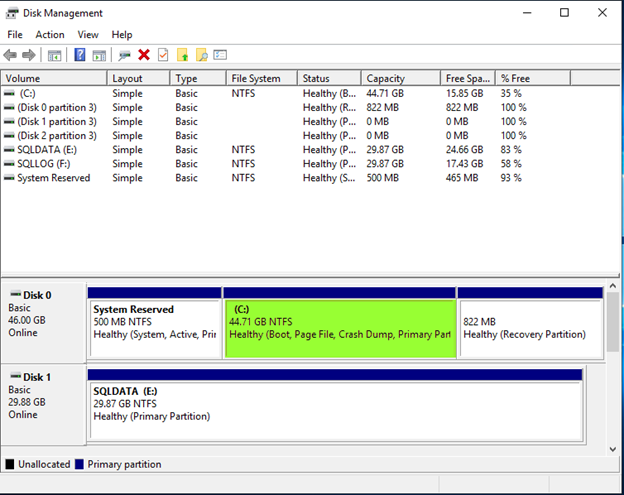This screenshot has width=624, height=495.
Task: Click the folder with green arrow icon
Action: [182, 55]
